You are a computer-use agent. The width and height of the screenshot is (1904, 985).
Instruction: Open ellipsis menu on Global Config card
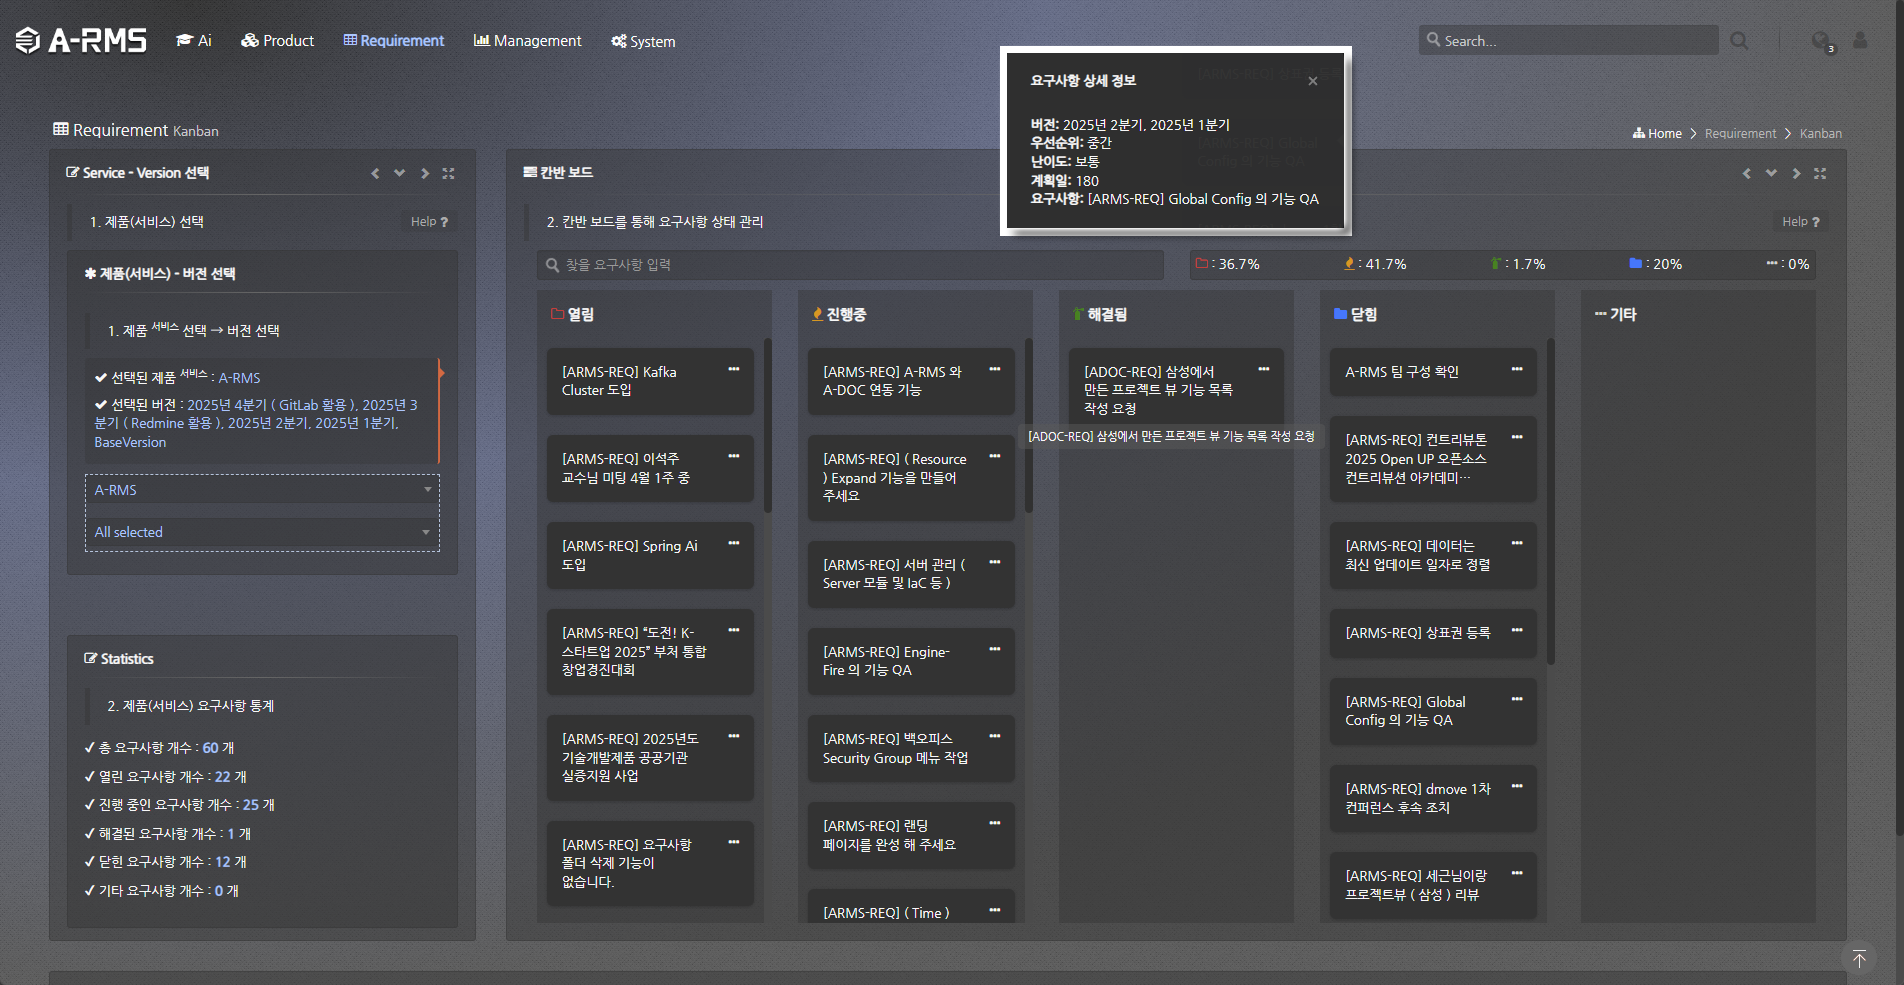[x=1516, y=700]
